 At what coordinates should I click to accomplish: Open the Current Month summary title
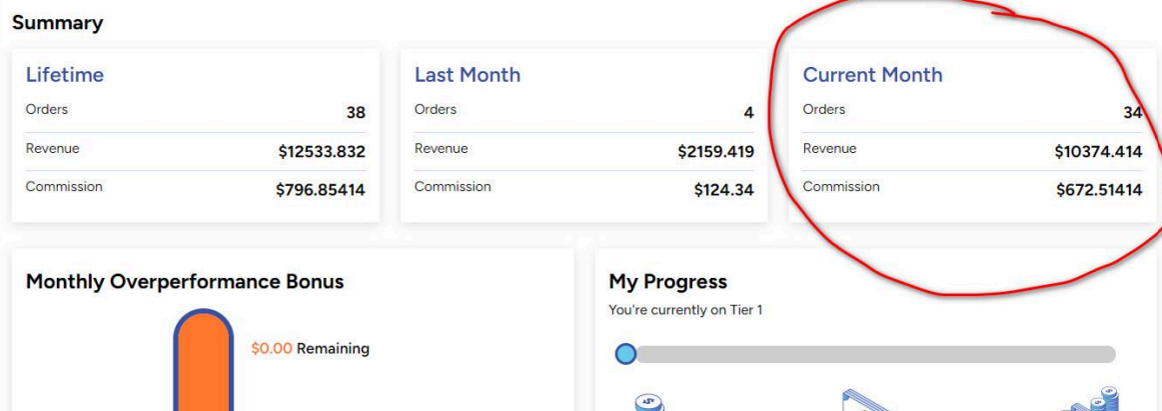pos(872,75)
